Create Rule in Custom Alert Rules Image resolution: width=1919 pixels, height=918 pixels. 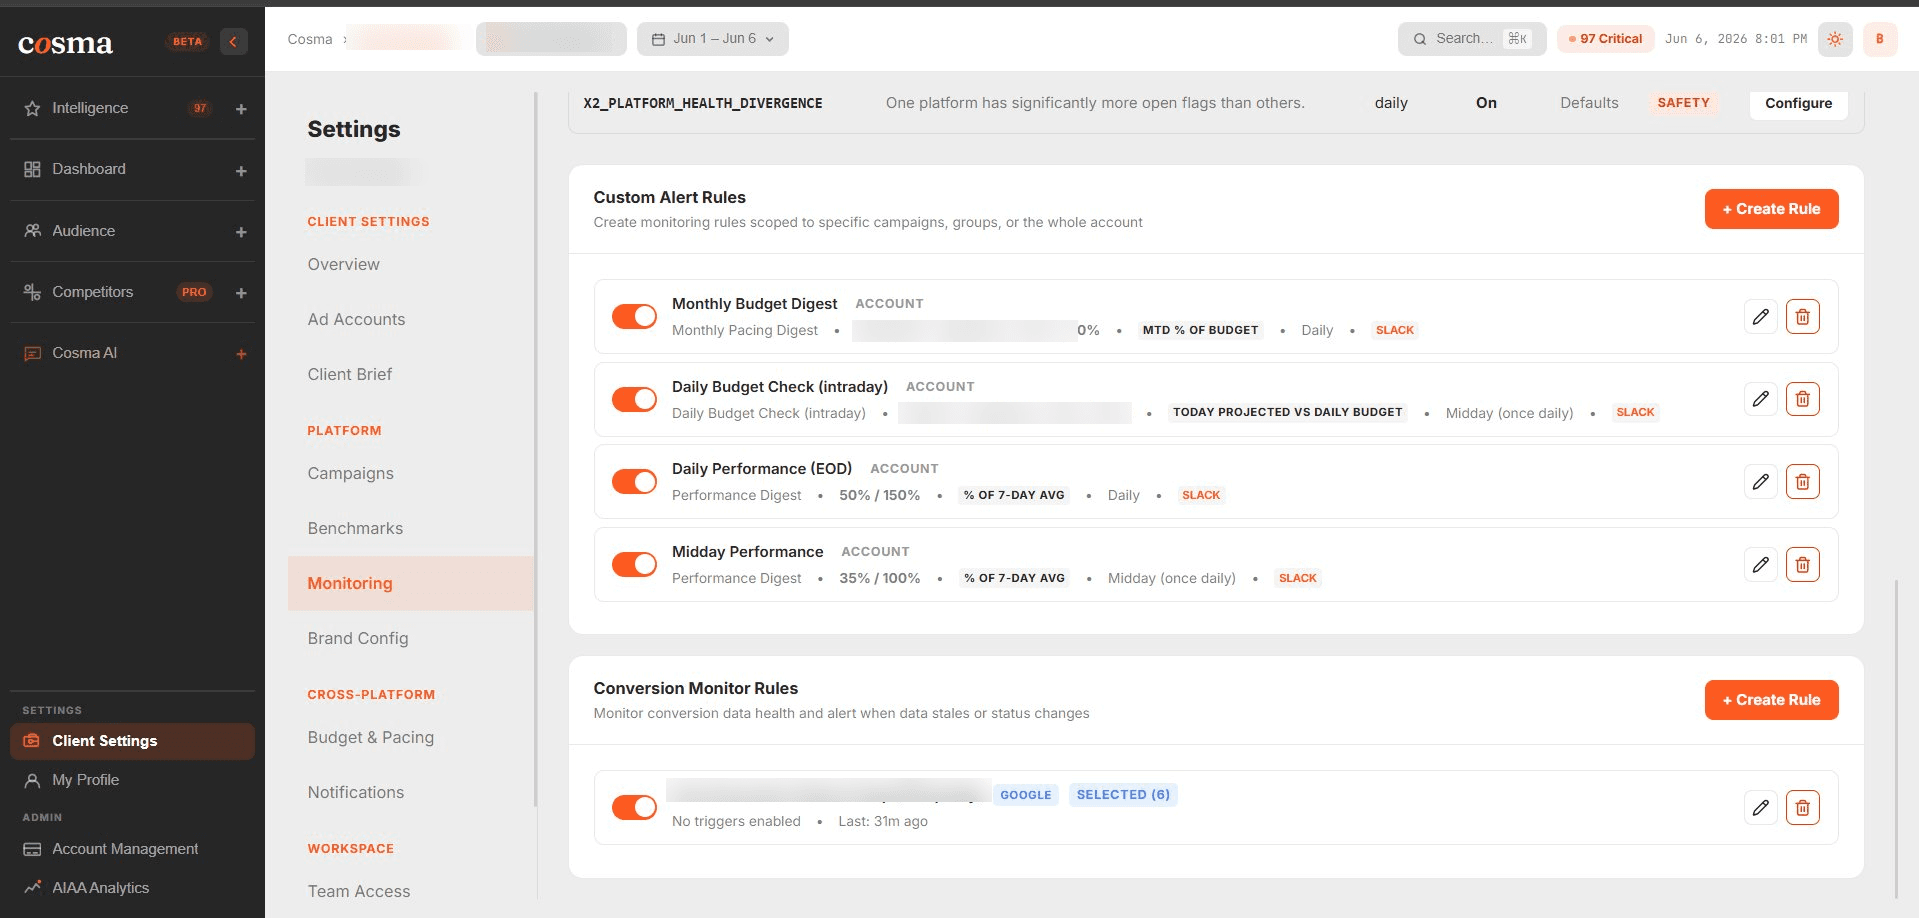1771,209
